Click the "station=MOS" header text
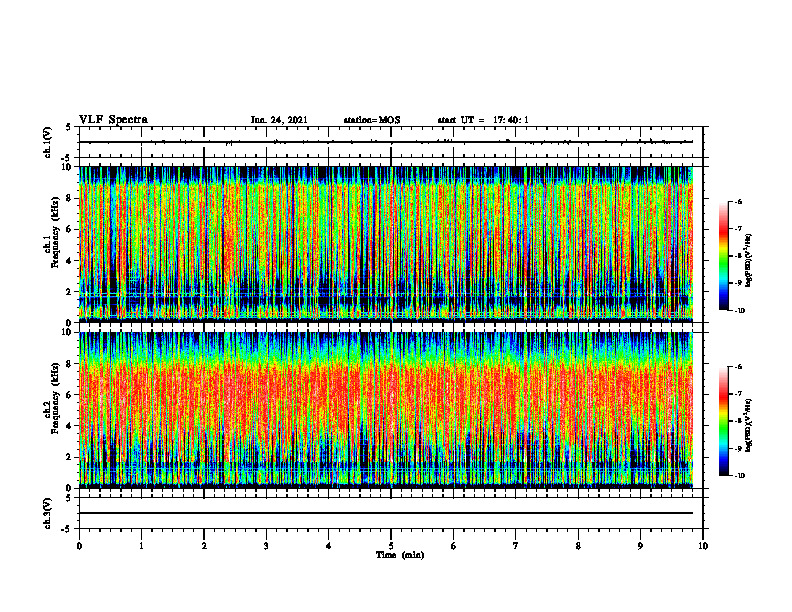This screenshot has width=792, height=612. (x=372, y=120)
